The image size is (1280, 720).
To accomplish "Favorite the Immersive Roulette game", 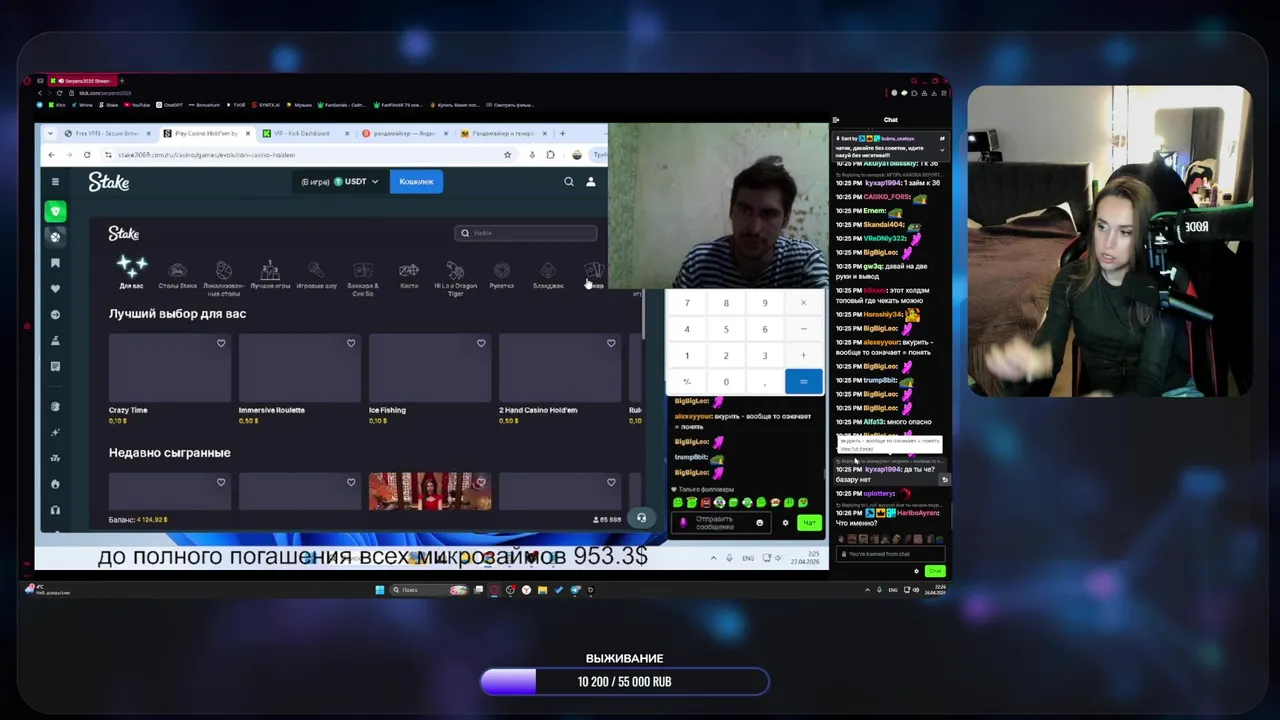I will (351, 343).
